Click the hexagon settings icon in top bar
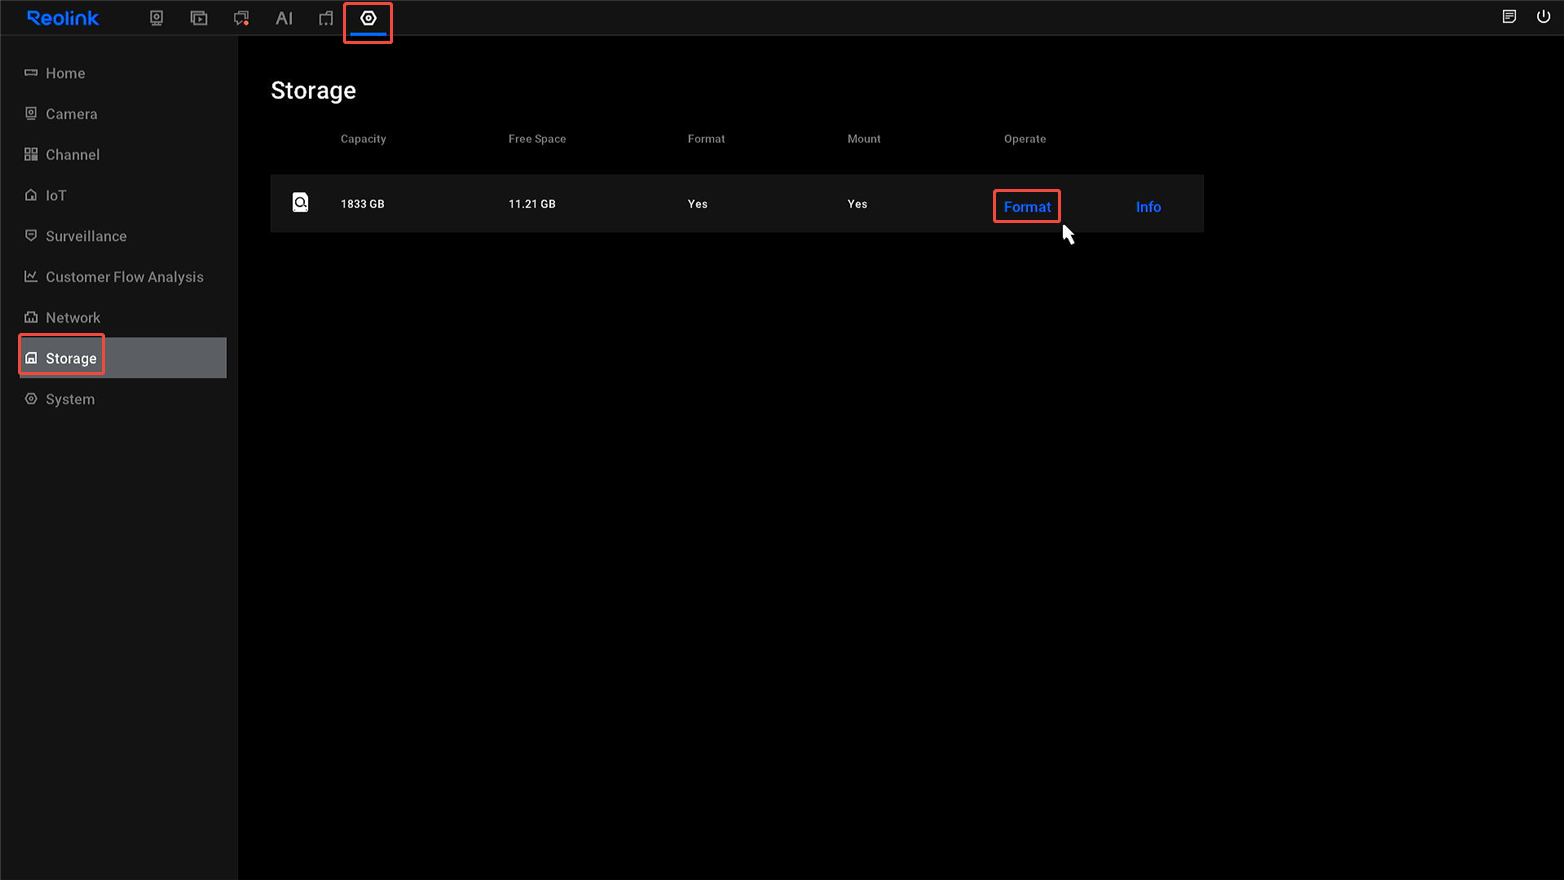Image resolution: width=1564 pixels, height=880 pixels. tap(368, 18)
